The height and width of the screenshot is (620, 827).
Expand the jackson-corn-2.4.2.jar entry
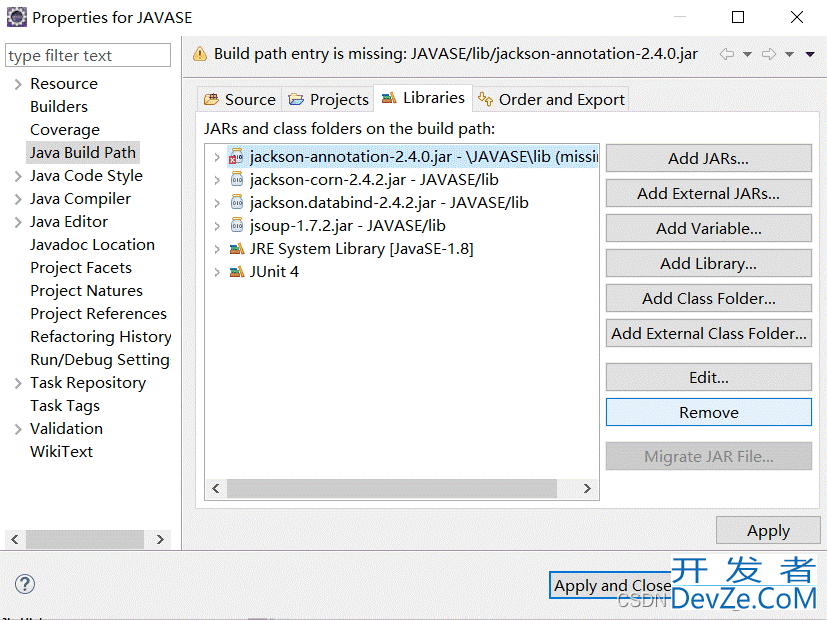[x=217, y=180]
